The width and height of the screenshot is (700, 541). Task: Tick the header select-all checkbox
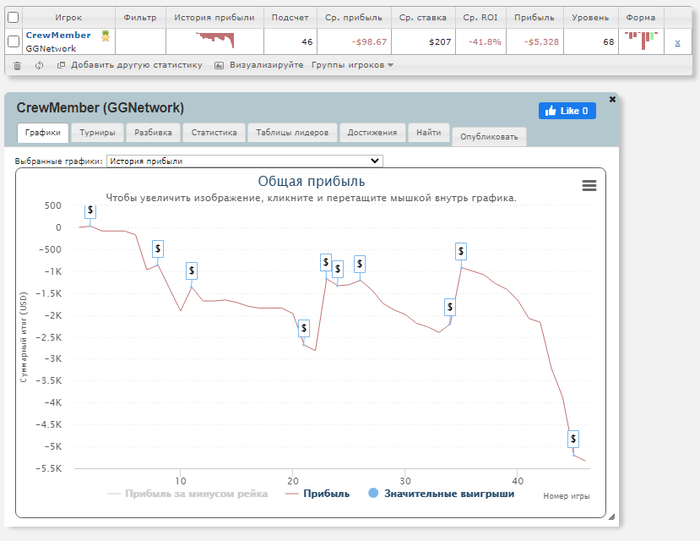click(13, 17)
